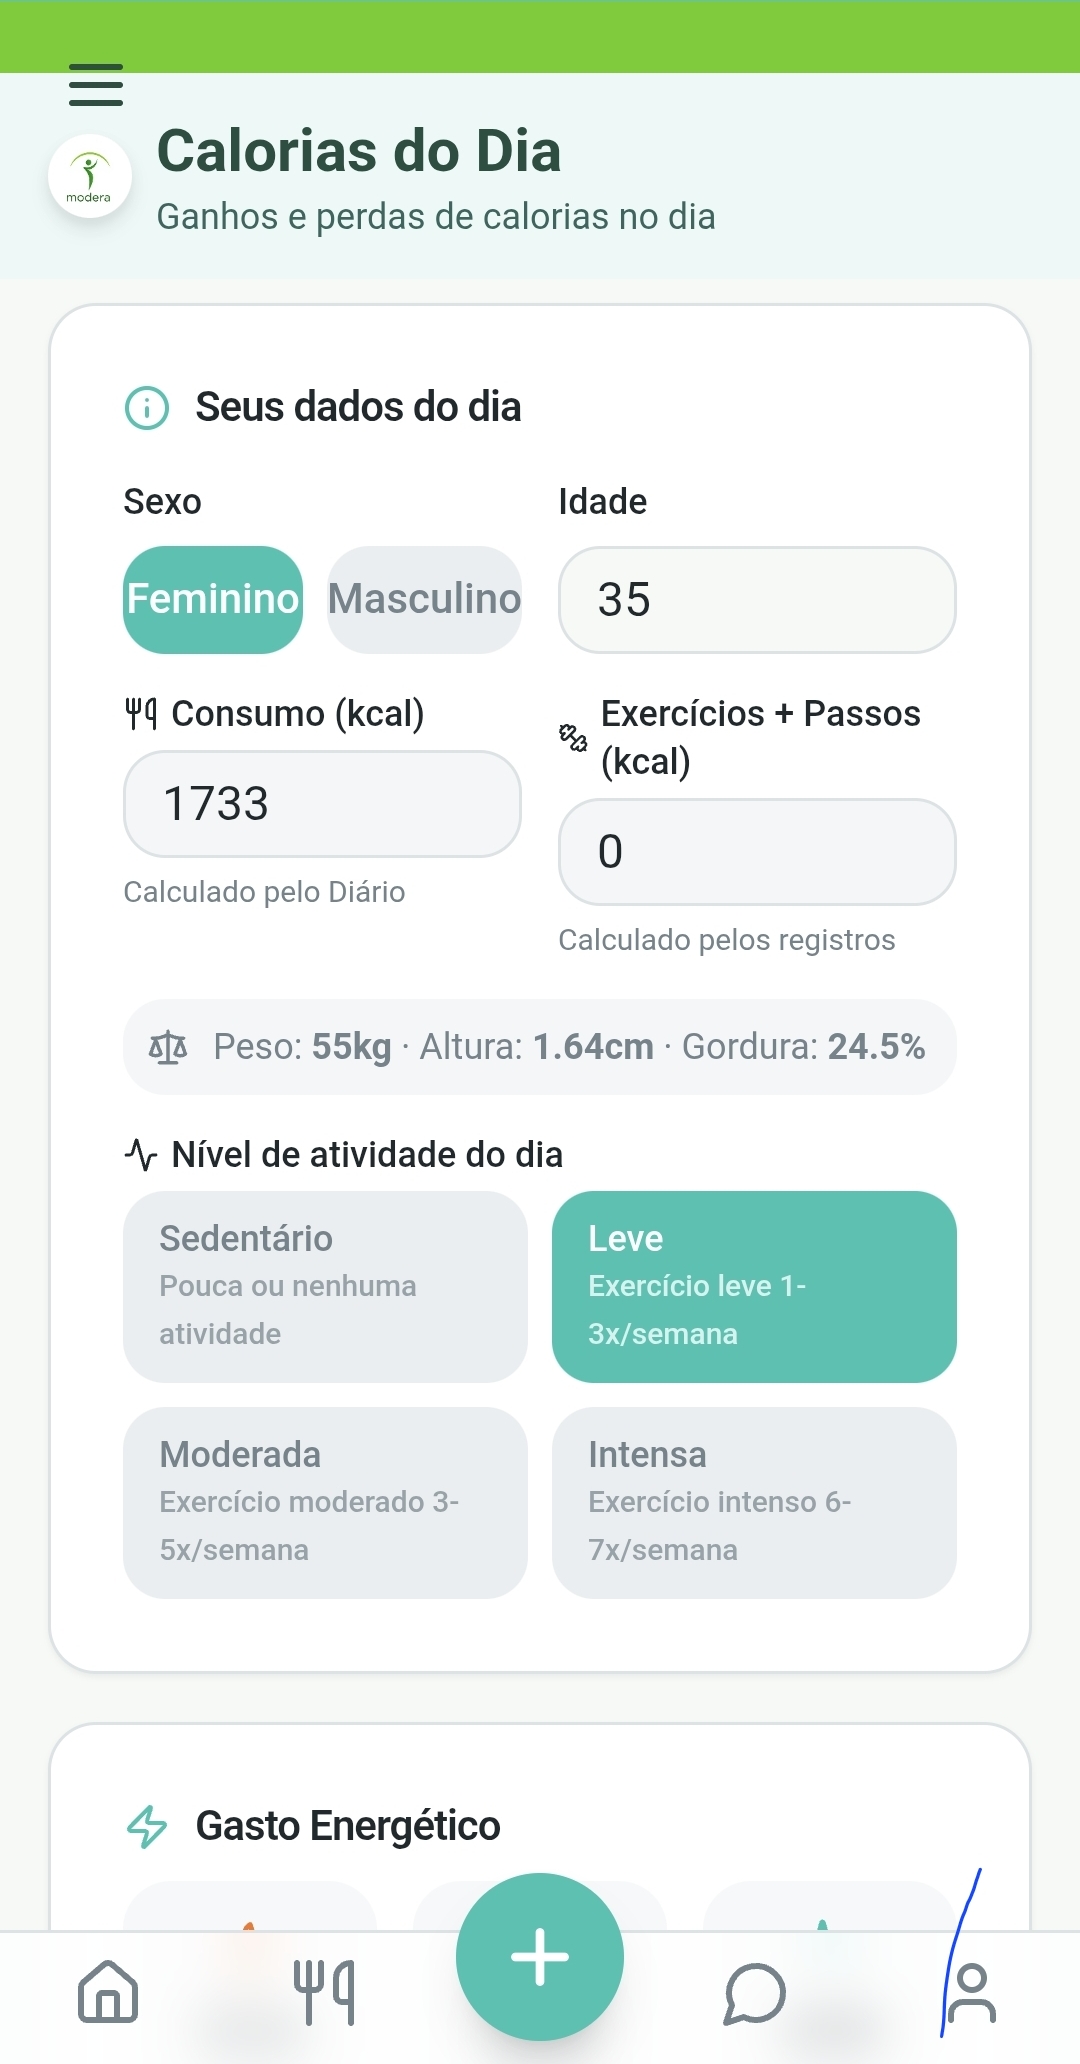The image size is (1080, 2064).
Task: Open the hamburger menu
Action: pyautogui.click(x=96, y=85)
